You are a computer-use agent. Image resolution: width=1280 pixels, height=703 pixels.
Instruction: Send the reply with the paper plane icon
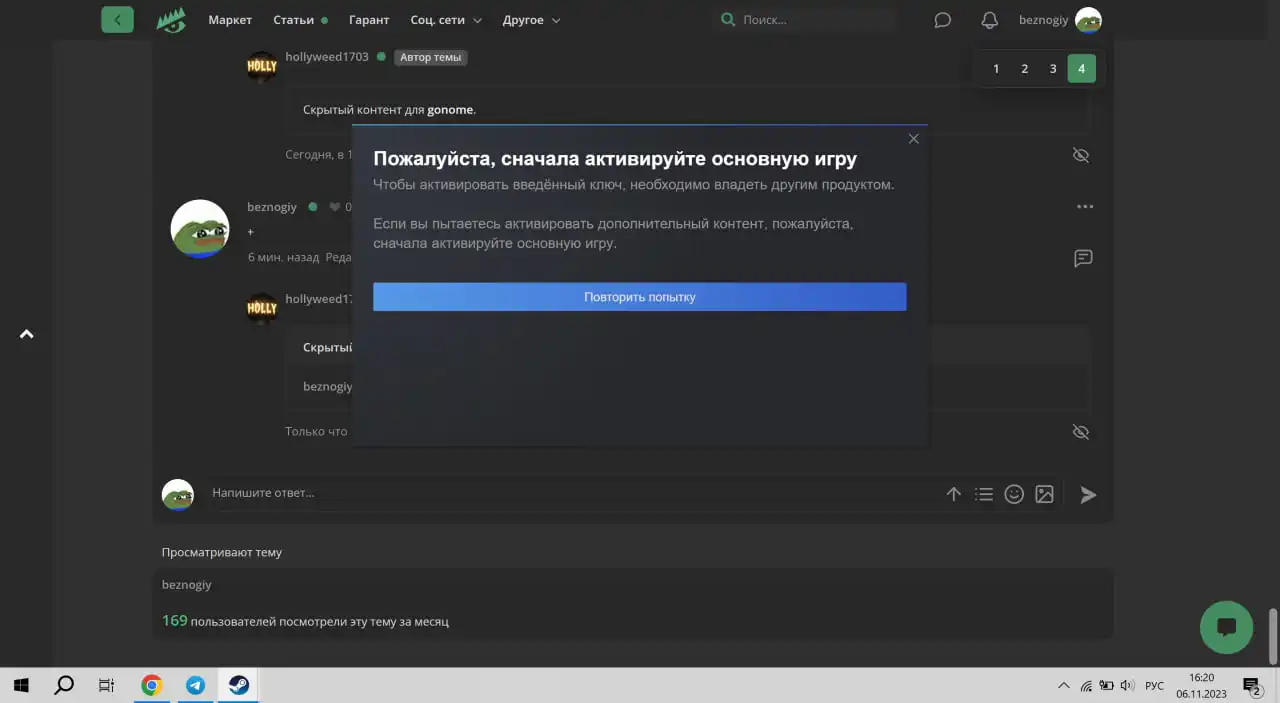[x=1088, y=494]
